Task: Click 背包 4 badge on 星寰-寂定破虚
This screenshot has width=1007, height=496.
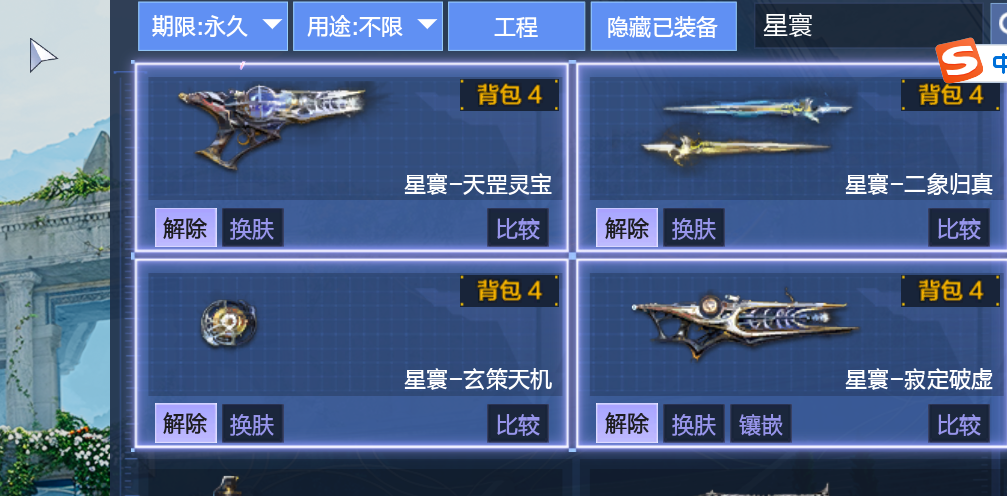Action: [x=950, y=291]
